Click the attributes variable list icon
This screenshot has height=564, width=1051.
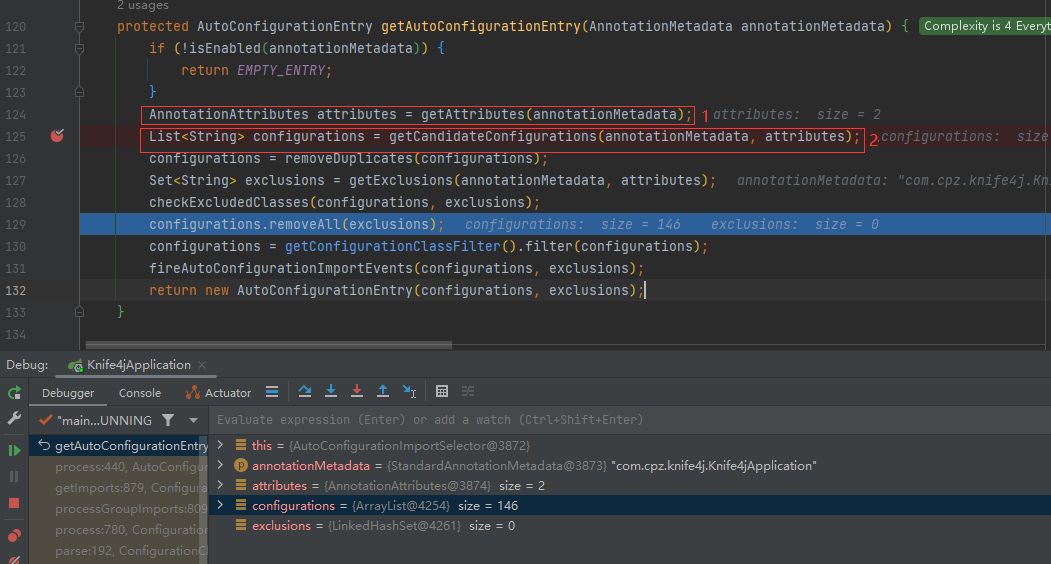(x=241, y=485)
